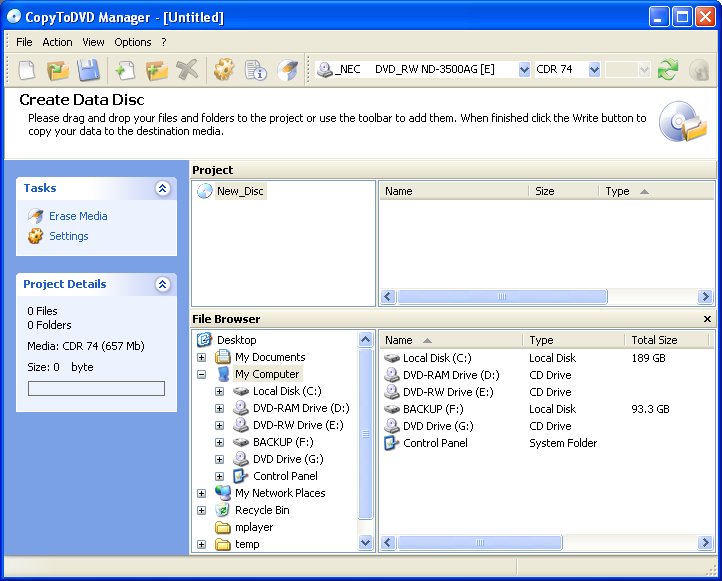
Task: Collapse the Tasks panel
Action: [163, 188]
